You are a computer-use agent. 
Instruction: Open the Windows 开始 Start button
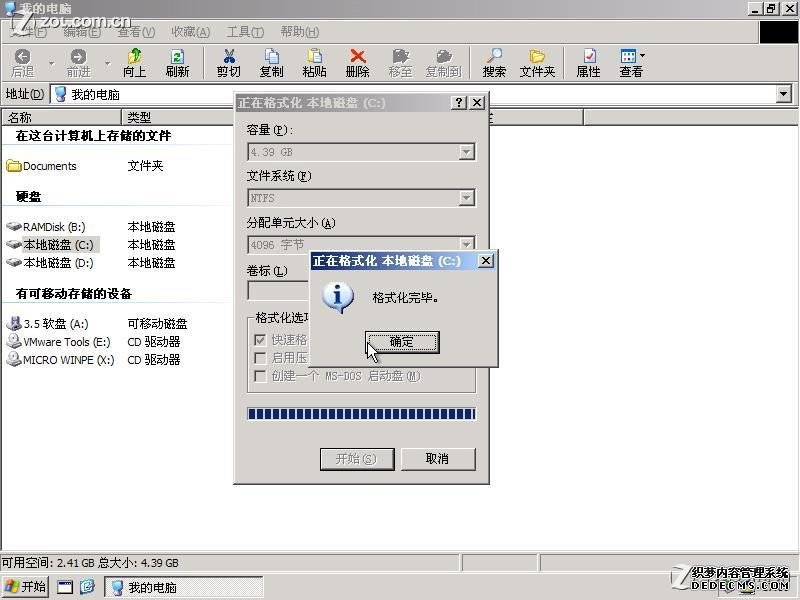click(26, 586)
